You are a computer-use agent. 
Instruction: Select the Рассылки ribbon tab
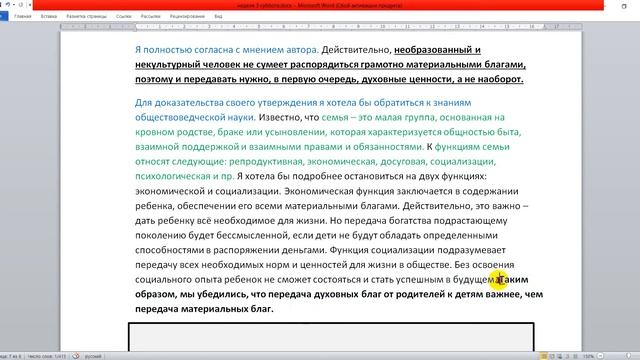pos(151,16)
